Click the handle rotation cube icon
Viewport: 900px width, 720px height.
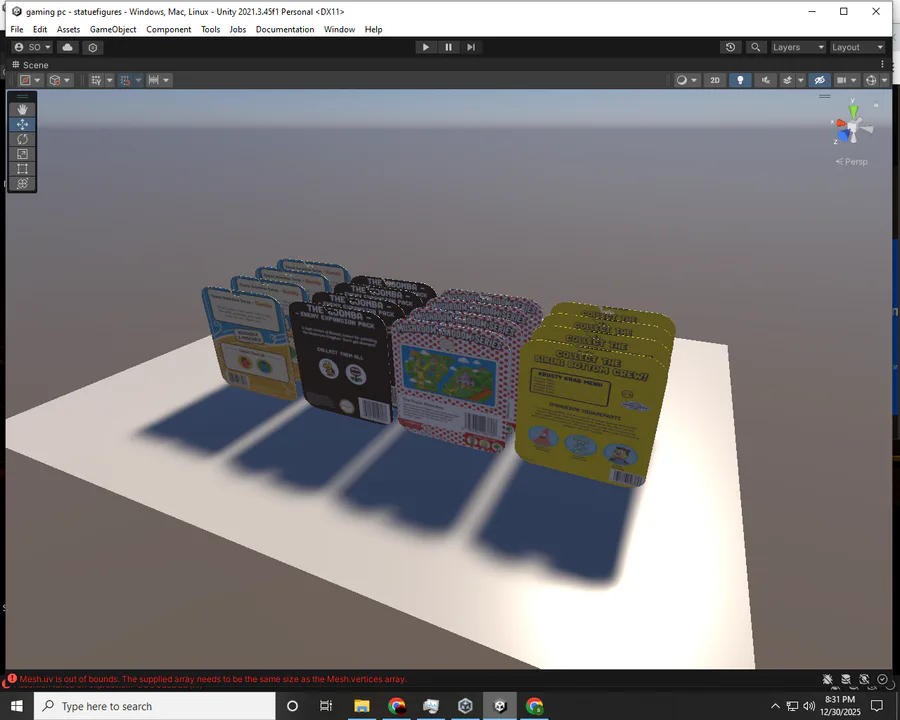tap(55, 80)
